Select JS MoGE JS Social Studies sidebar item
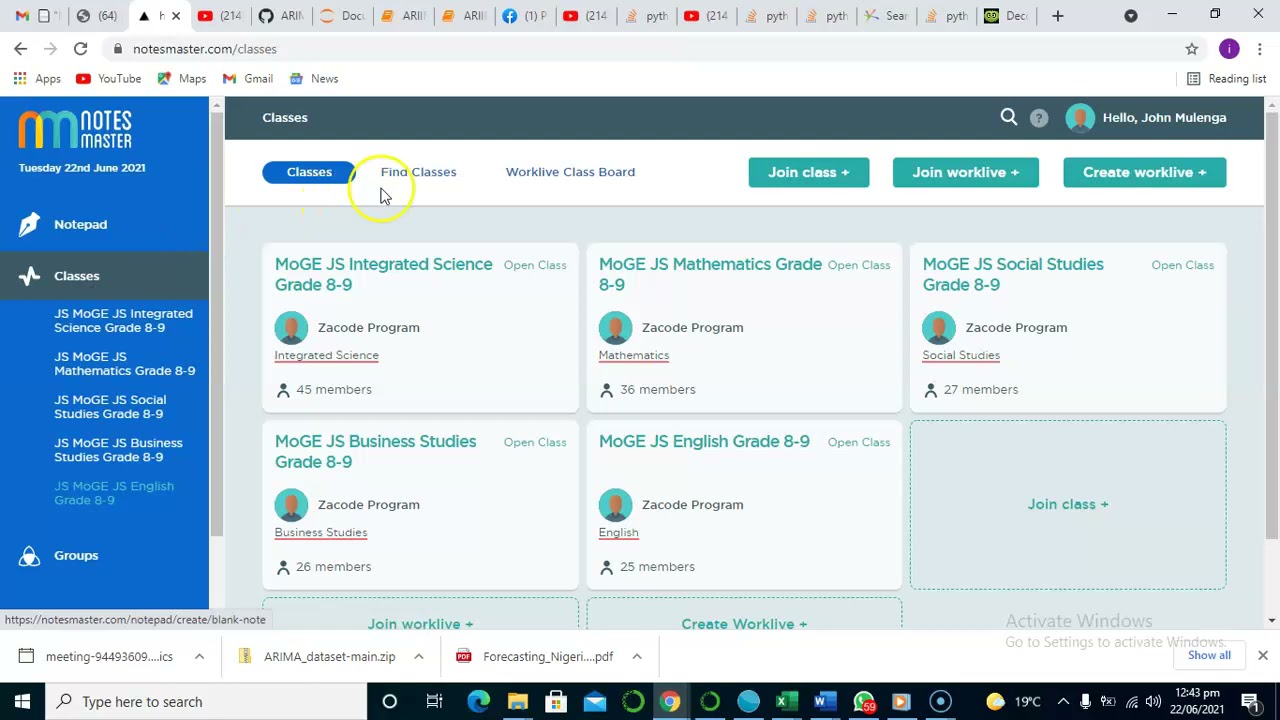 [x=110, y=406]
